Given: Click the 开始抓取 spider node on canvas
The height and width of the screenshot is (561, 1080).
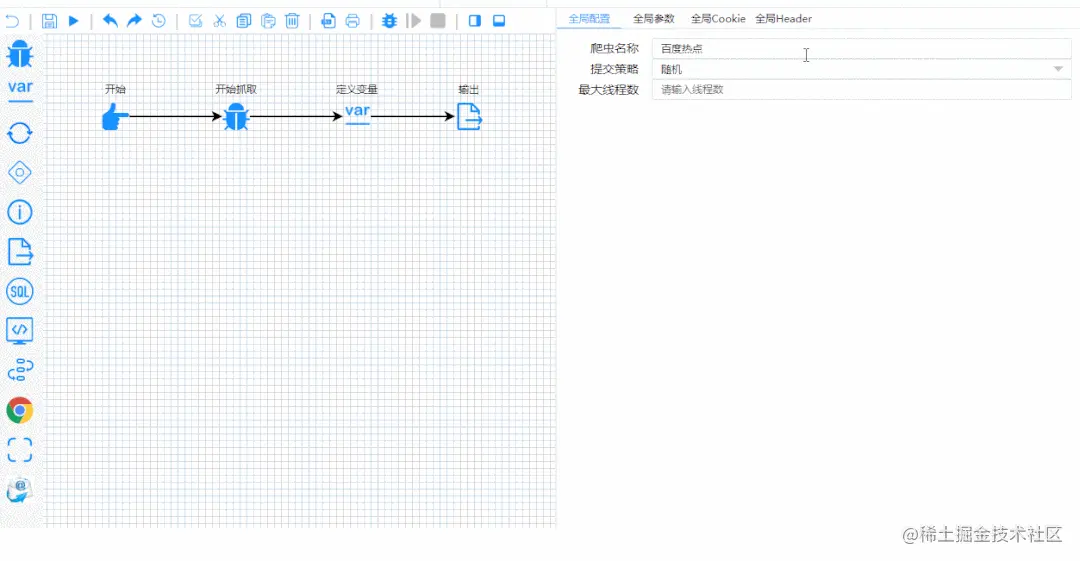Looking at the screenshot, I should tap(236, 116).
